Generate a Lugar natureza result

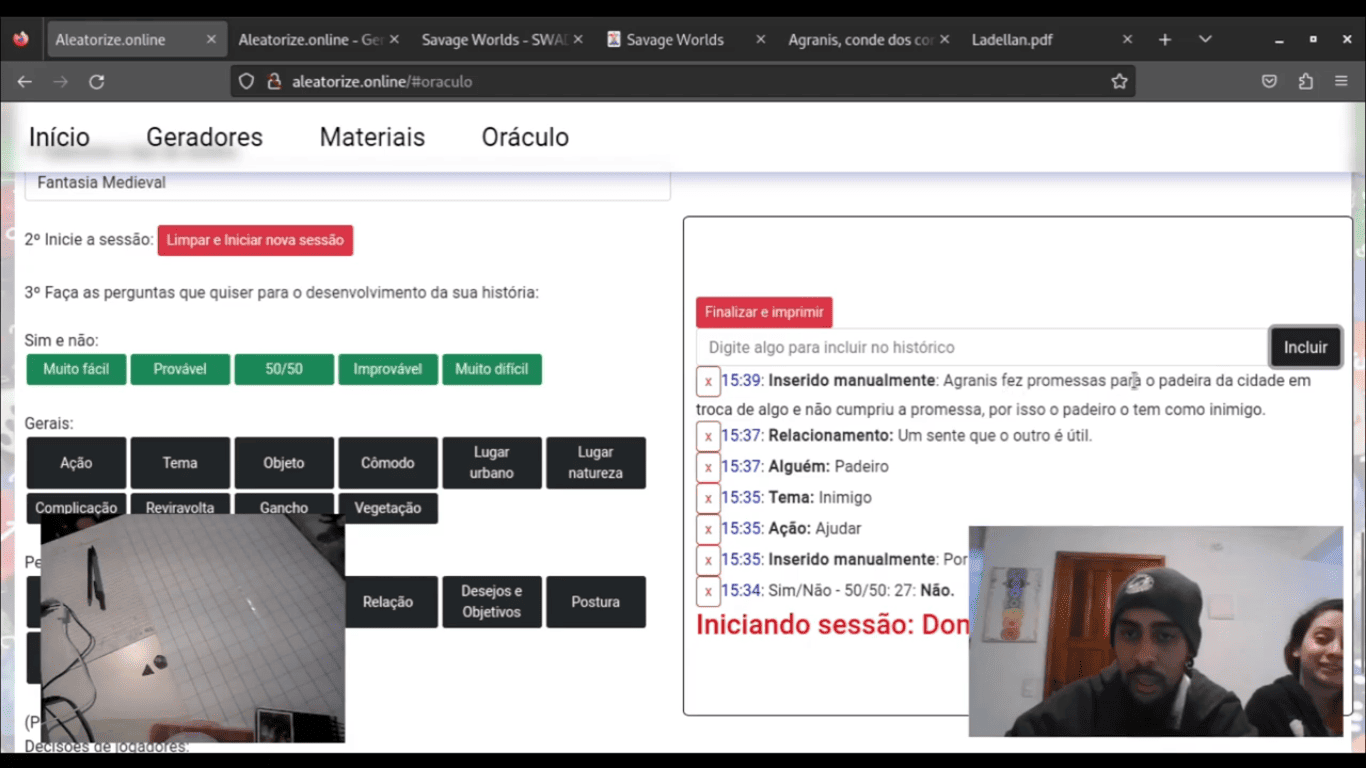596,463
